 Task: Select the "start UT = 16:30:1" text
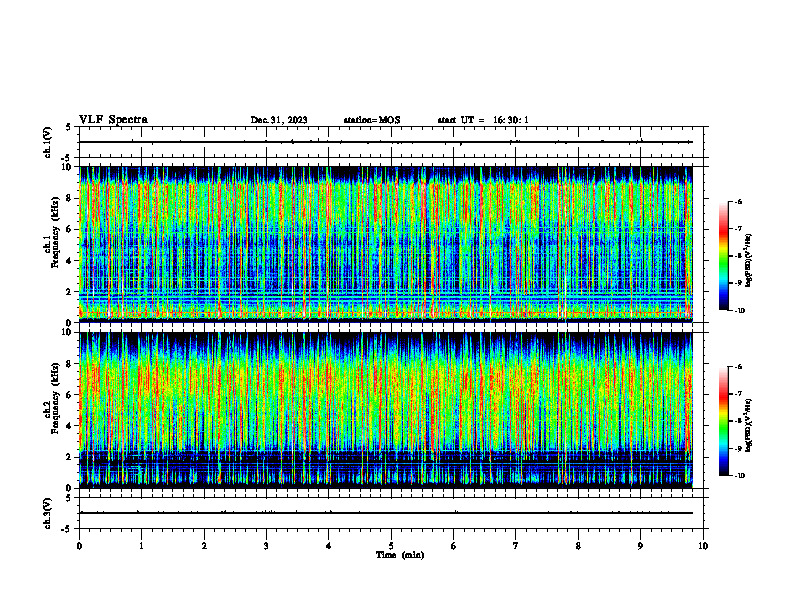tap(483, 120)
